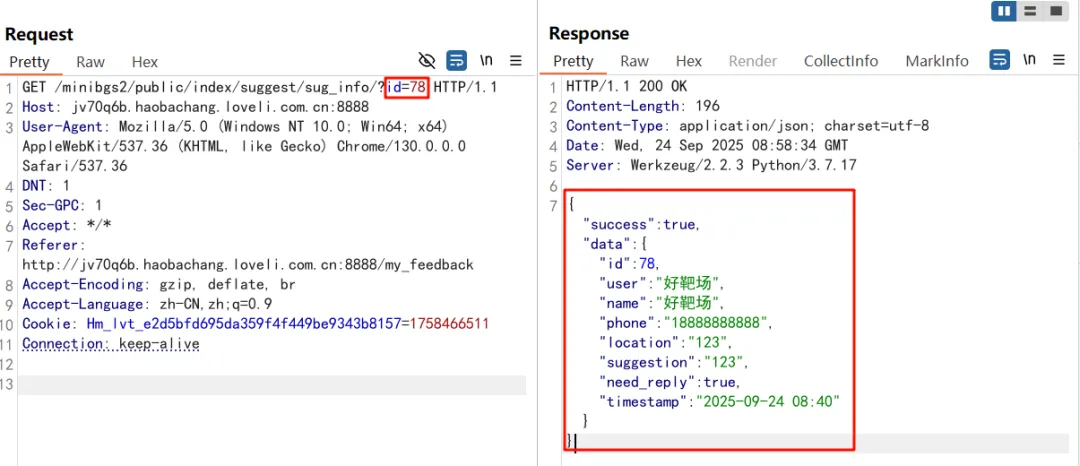Click the "success":true JSON line
This screenshot has width=1080, height=466.
[642, 225]
